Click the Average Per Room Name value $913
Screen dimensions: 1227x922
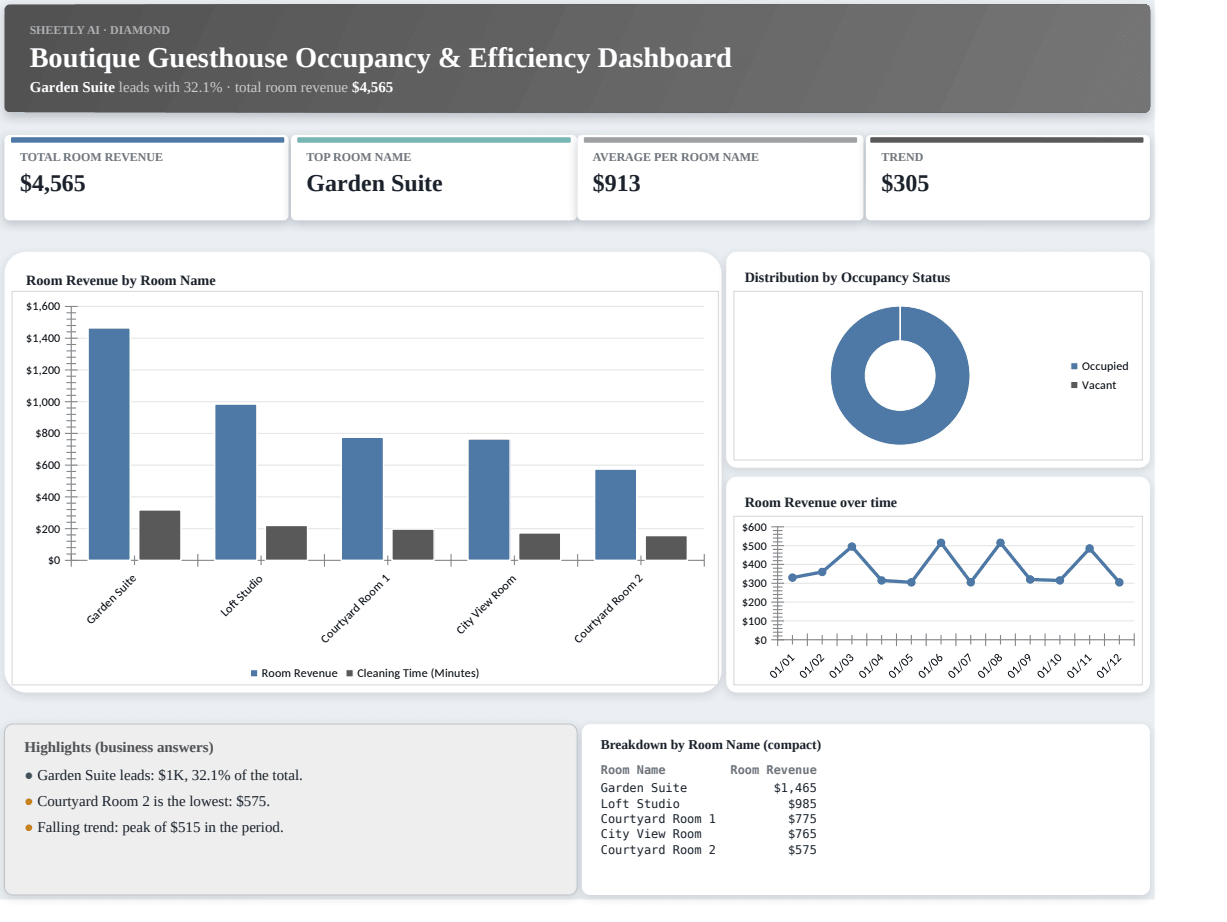coord(616,183)
